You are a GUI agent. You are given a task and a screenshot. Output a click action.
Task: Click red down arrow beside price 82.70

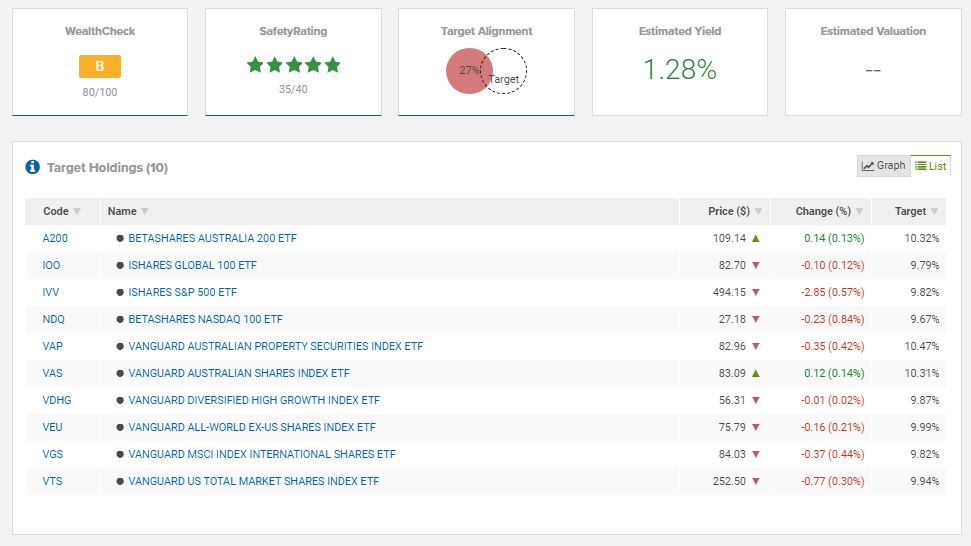click(x=755, y=265)
